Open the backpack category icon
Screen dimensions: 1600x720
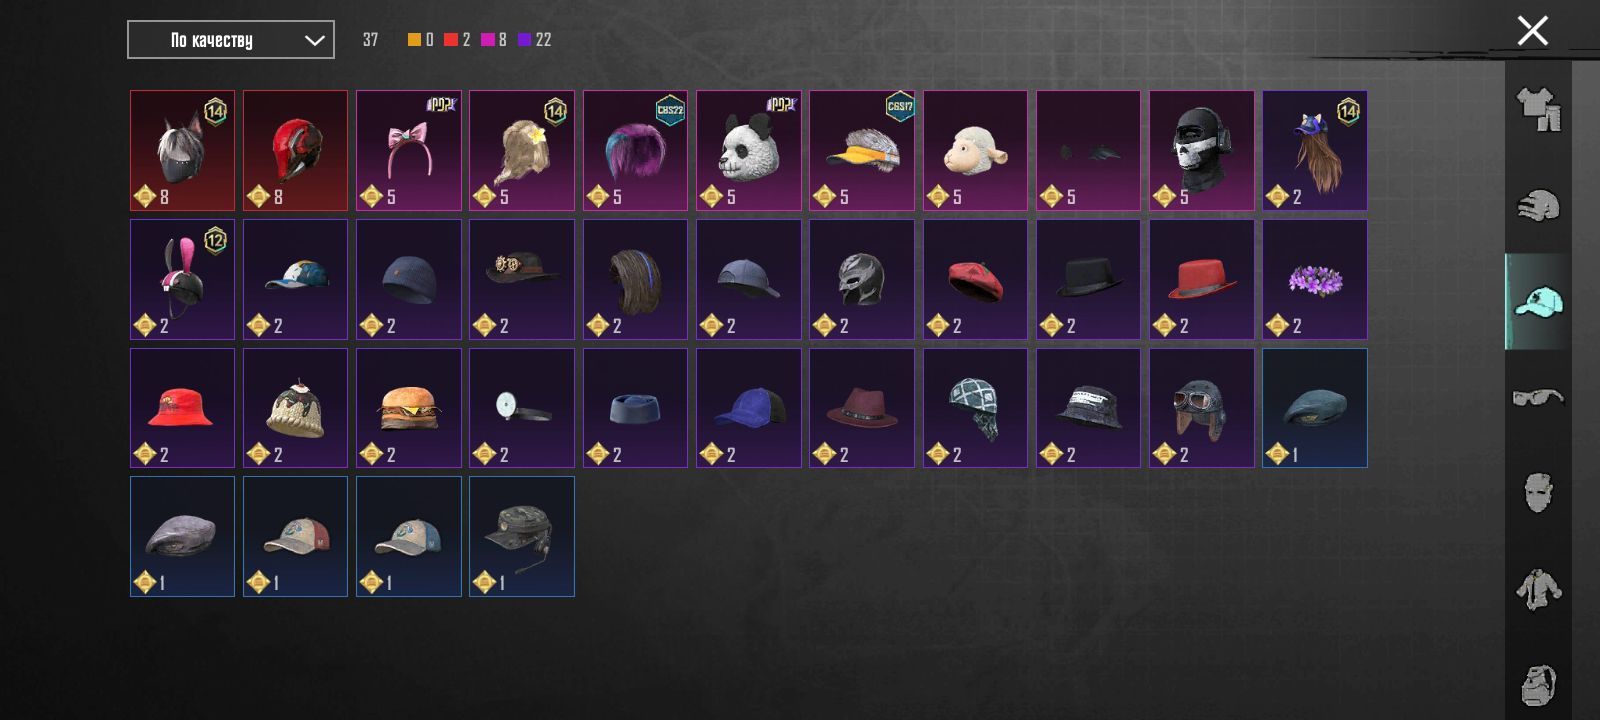(1538, 685)
